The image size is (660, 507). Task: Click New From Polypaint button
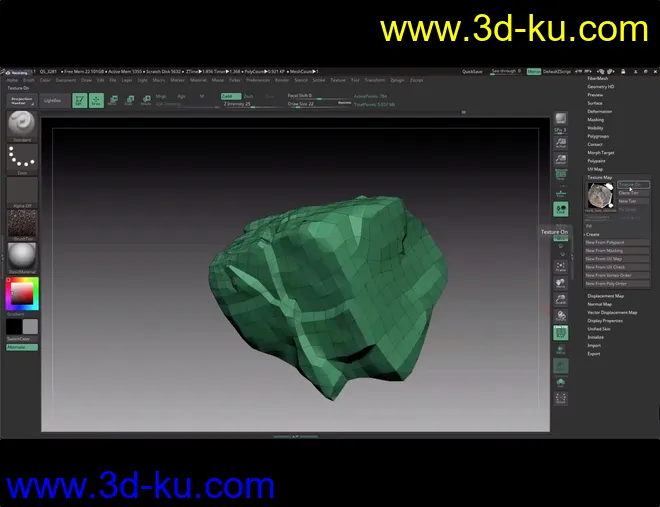[x=617, y=242]
